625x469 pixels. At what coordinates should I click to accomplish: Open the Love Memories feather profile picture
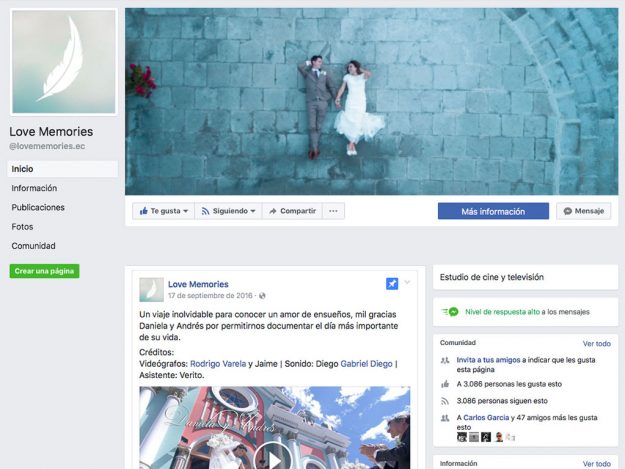pyautogui.click(x=64, y=62)
